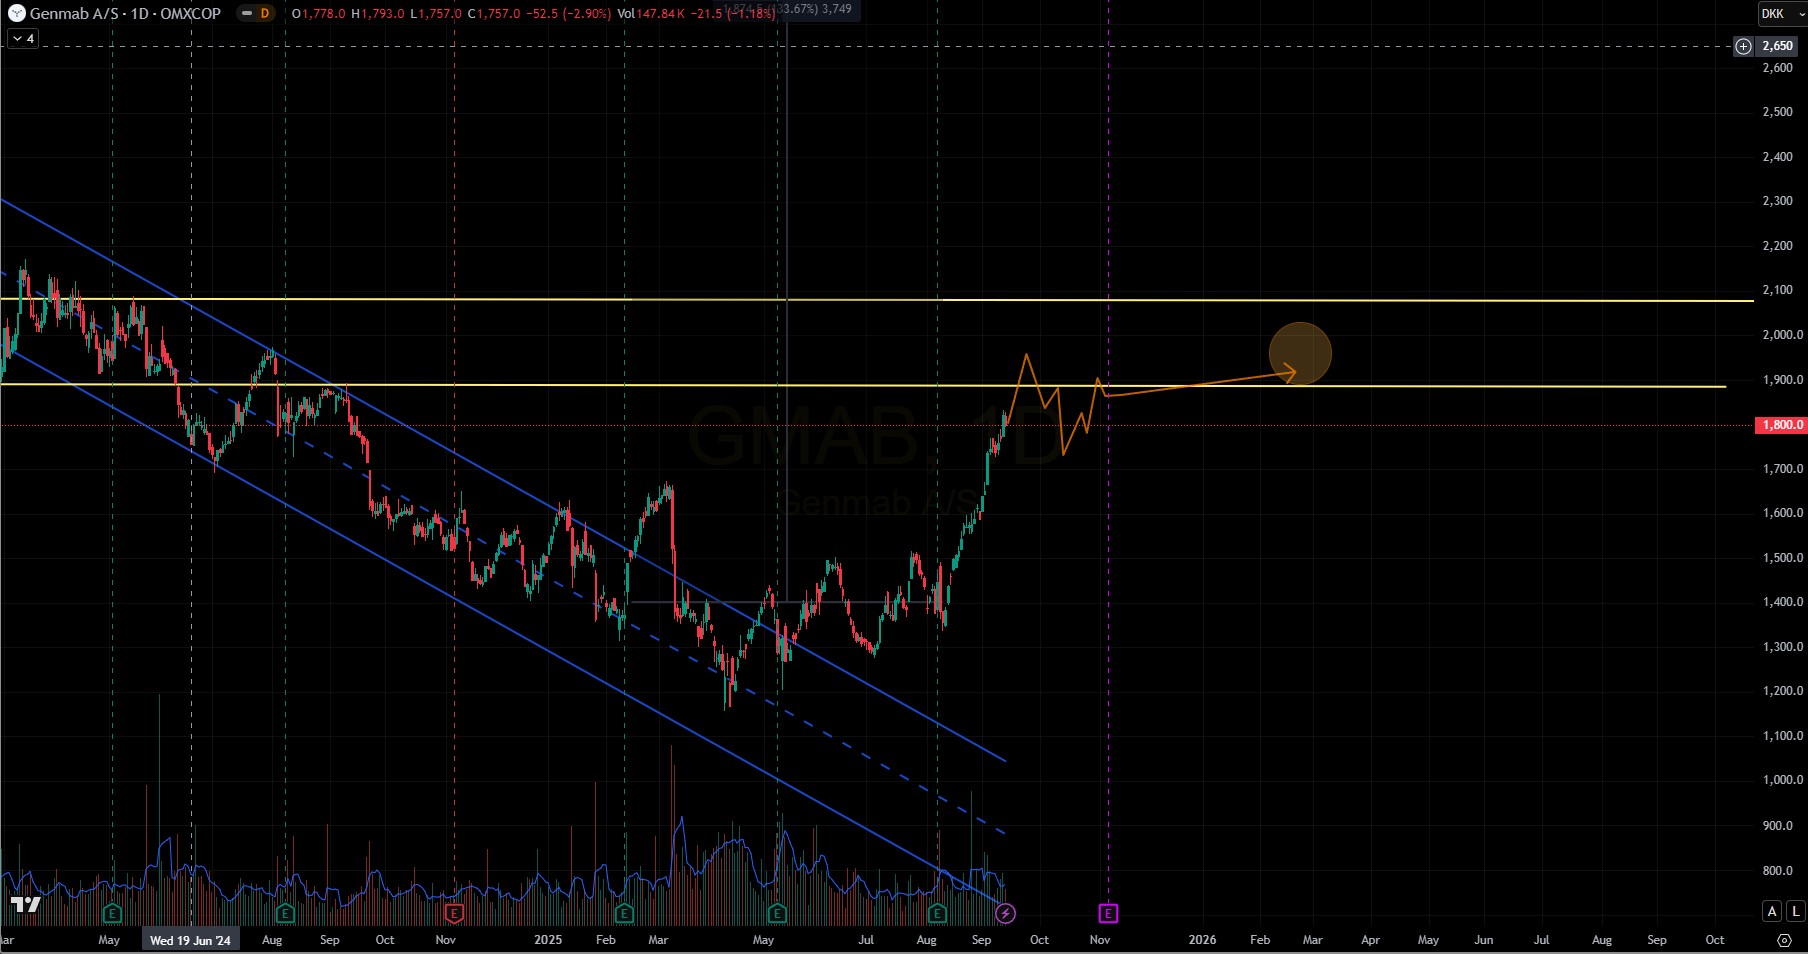
Task: Click the open value O1,778.0
Action: click(x=319, y=13)
